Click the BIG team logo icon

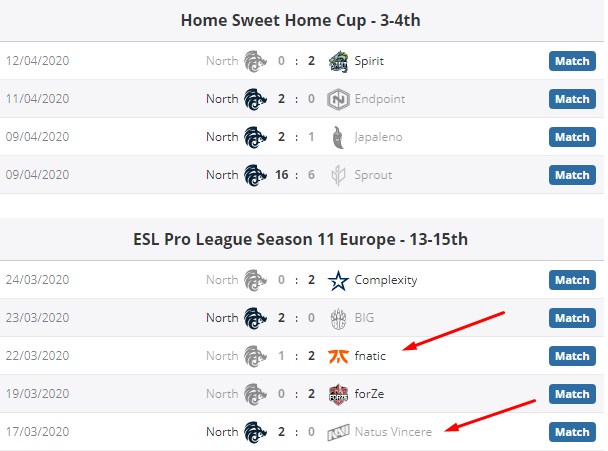tap(337, 318)
